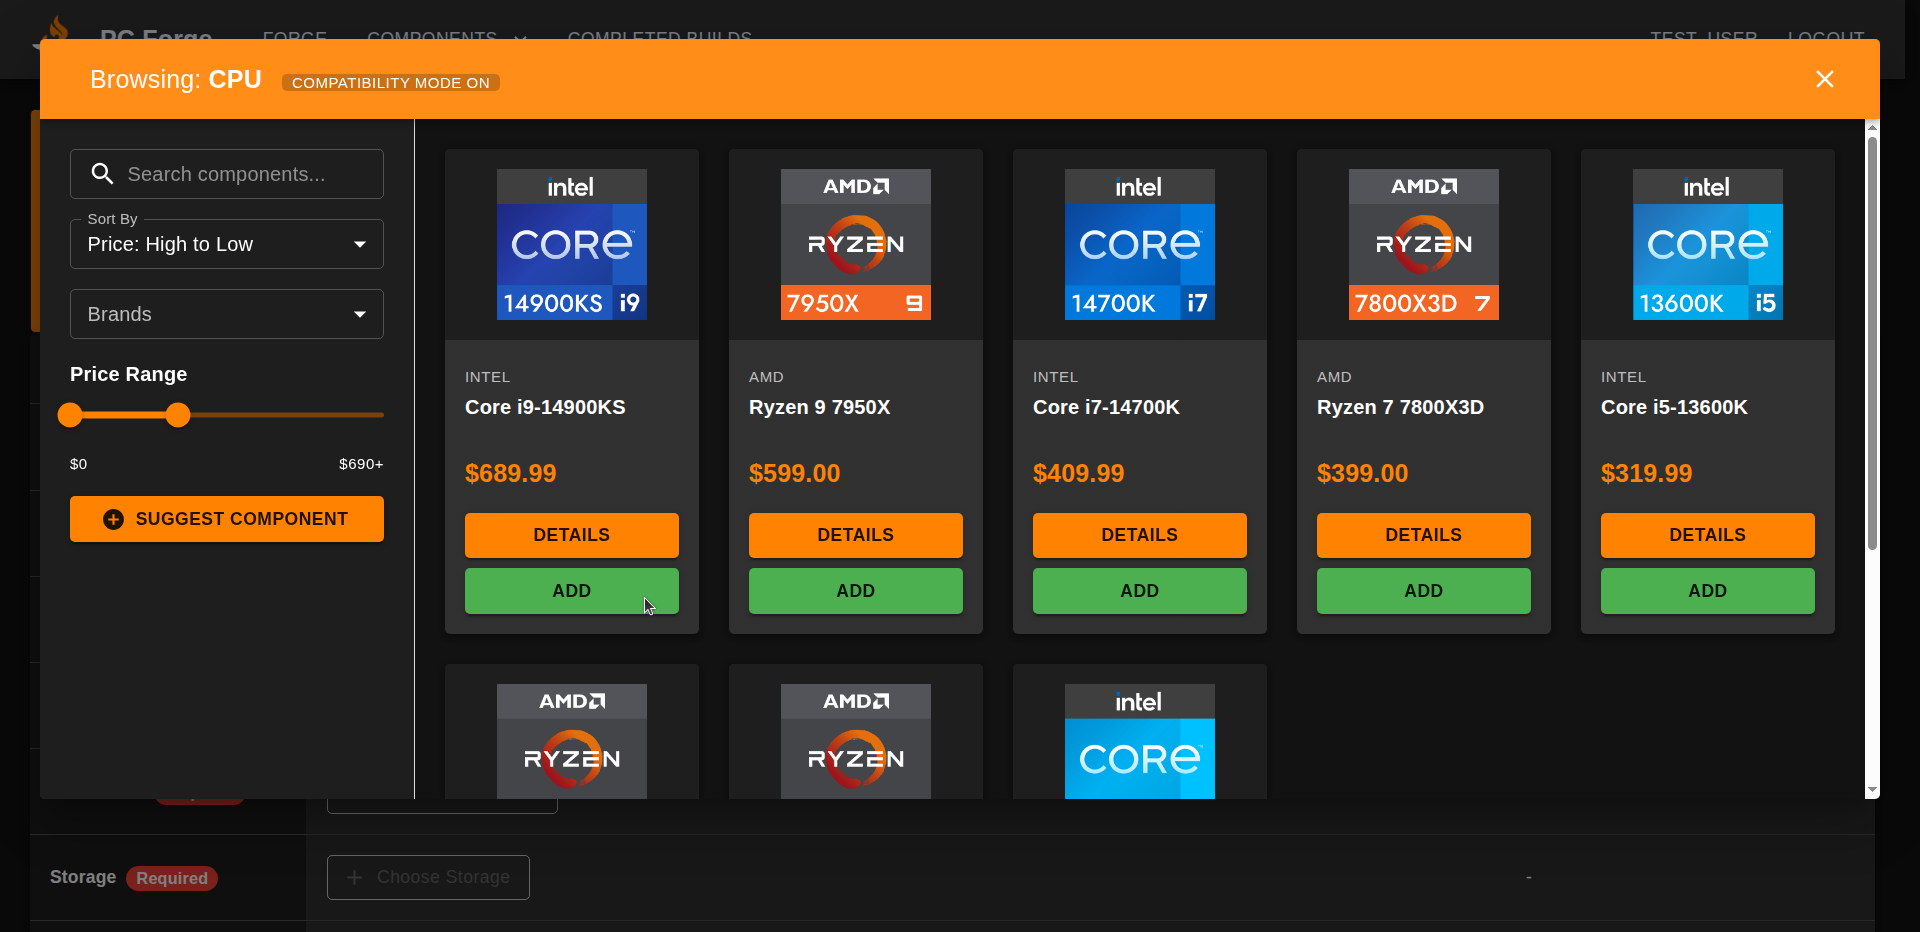Close the CPU browsing dialog
Image resolution: width=1920 pixels, height=932 pixels.
coord(1824,79)
